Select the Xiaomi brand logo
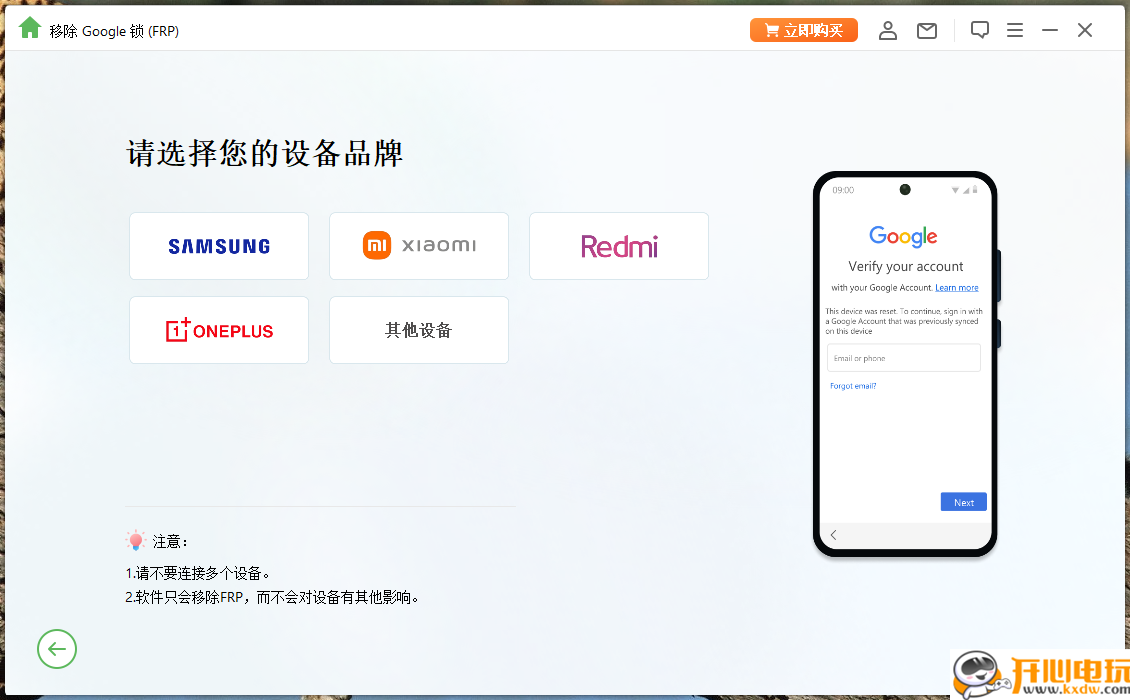1130x700 pixels. pyautogui.click(x=418, y=245)
